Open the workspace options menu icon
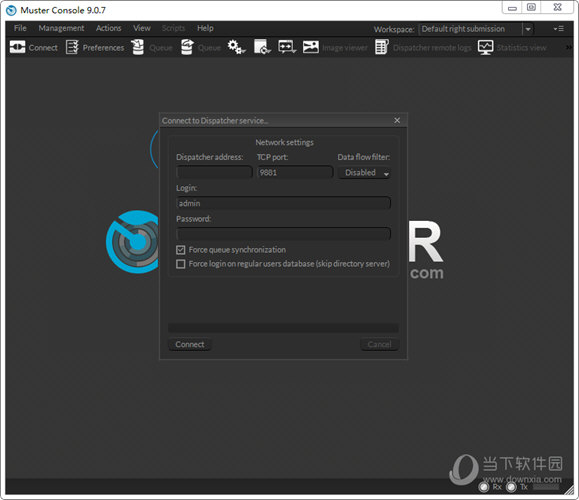579x500 pixels. 558,29
